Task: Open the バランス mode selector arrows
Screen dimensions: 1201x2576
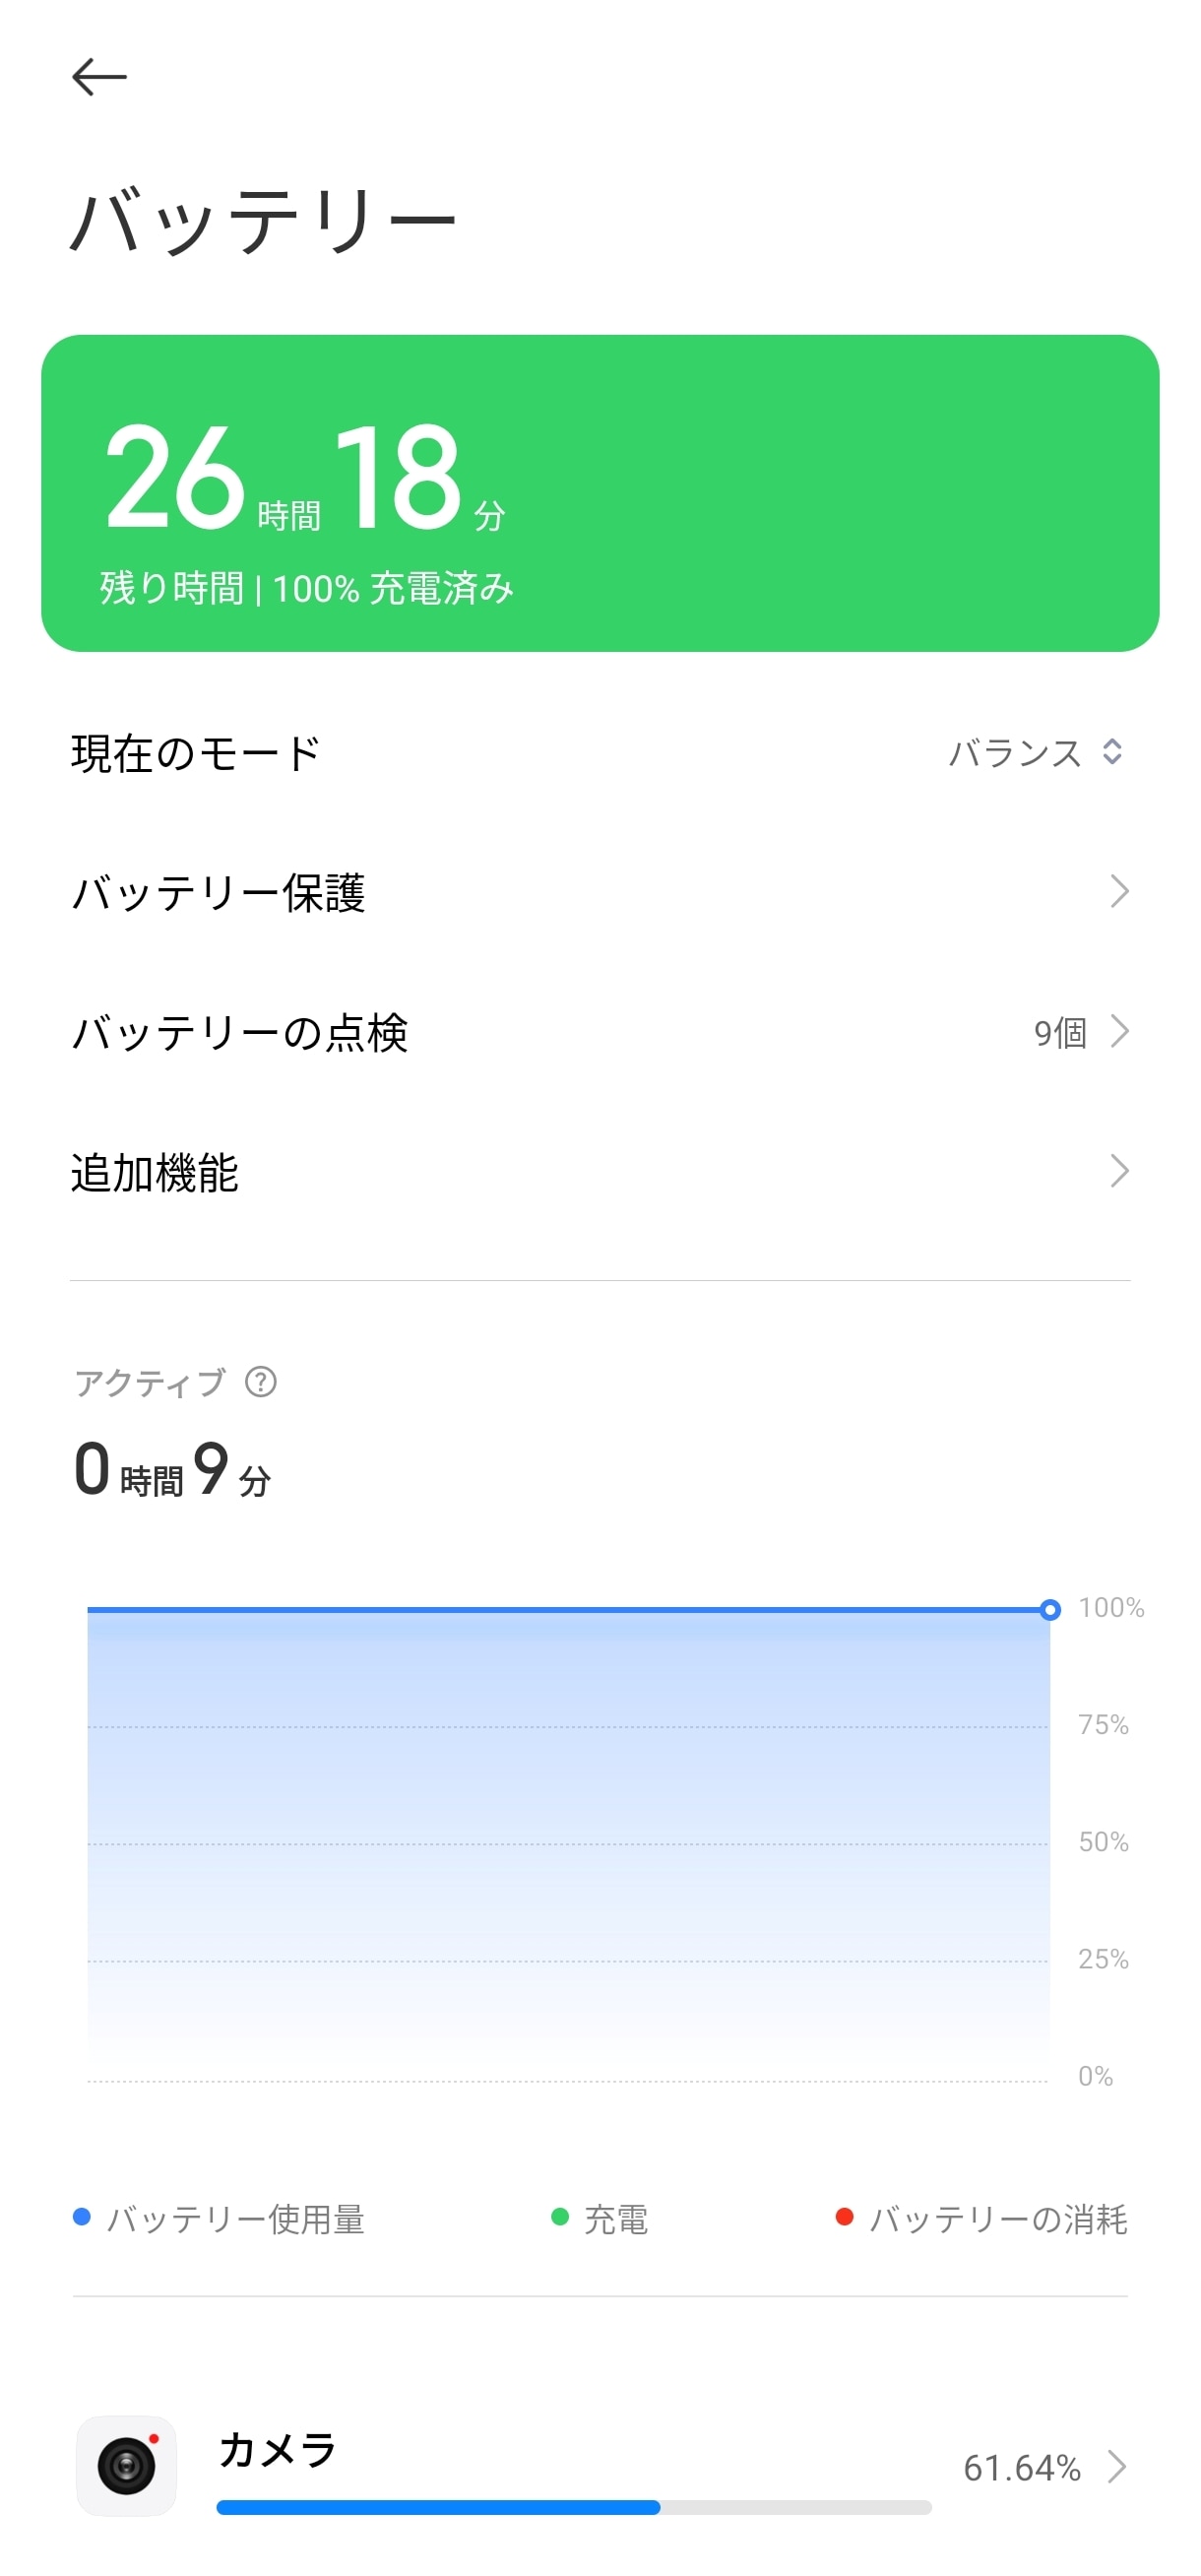Action: click(x=1112, y=752)
